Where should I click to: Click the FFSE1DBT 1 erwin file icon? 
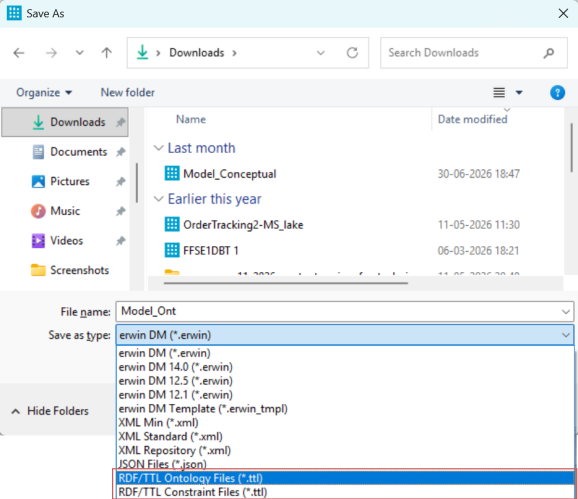click(x=172, y=250)
